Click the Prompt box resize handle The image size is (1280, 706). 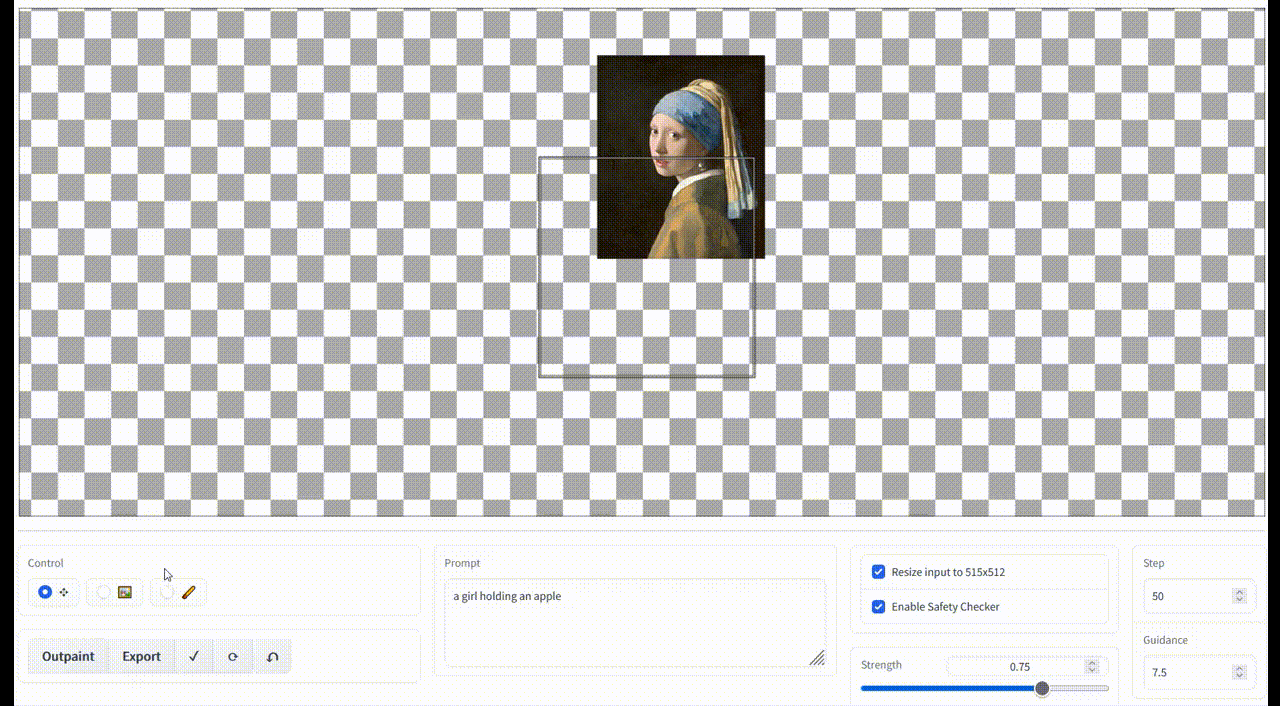pos(817,658)
